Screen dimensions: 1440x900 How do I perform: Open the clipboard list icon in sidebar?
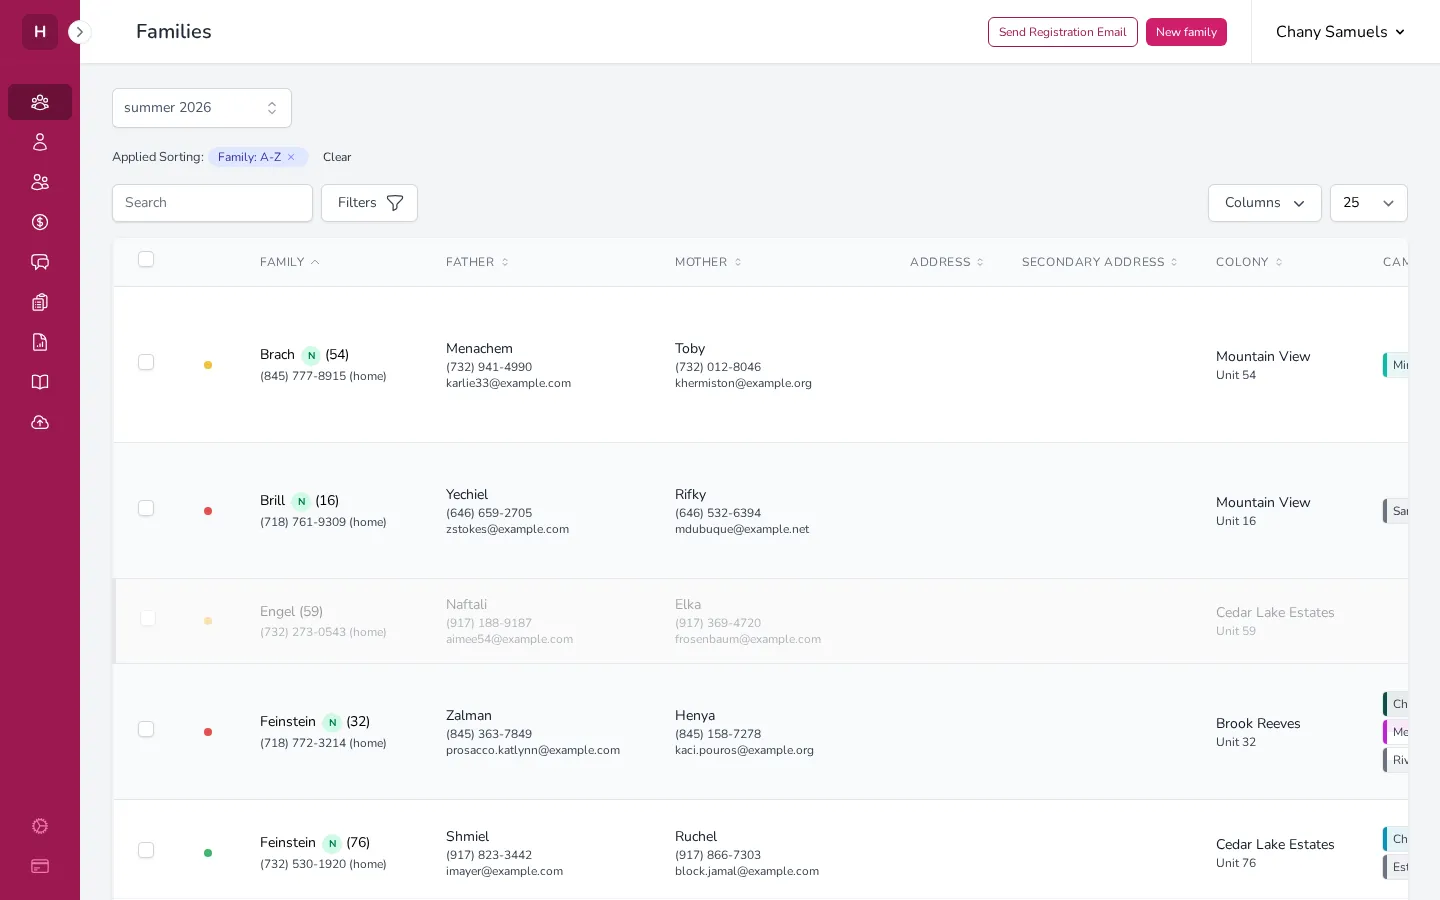coord(40,302)
